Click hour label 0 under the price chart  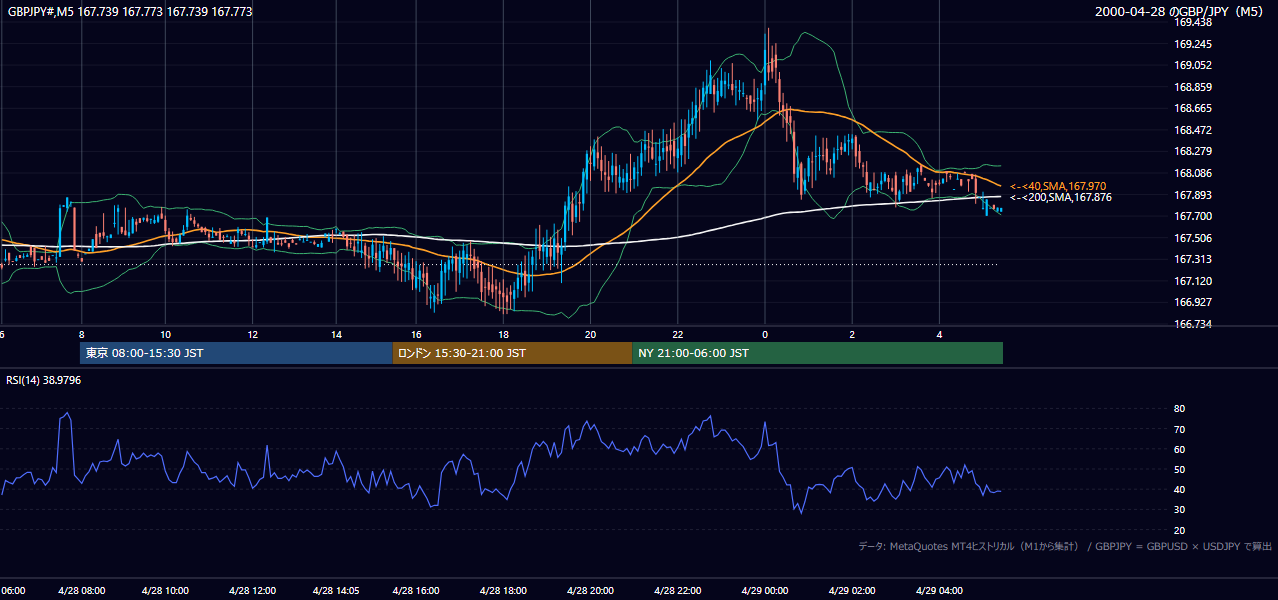tap(765, 334)
